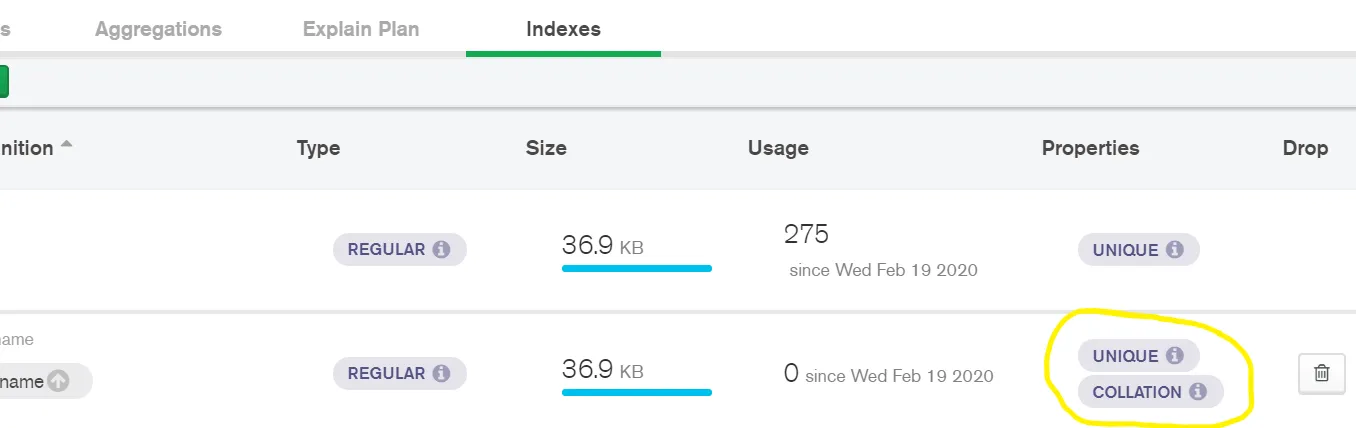This screenshot has height=428, width=1356.
Task: Click info icon on first row's UNIQUE badge
Action: point(1175,250)
